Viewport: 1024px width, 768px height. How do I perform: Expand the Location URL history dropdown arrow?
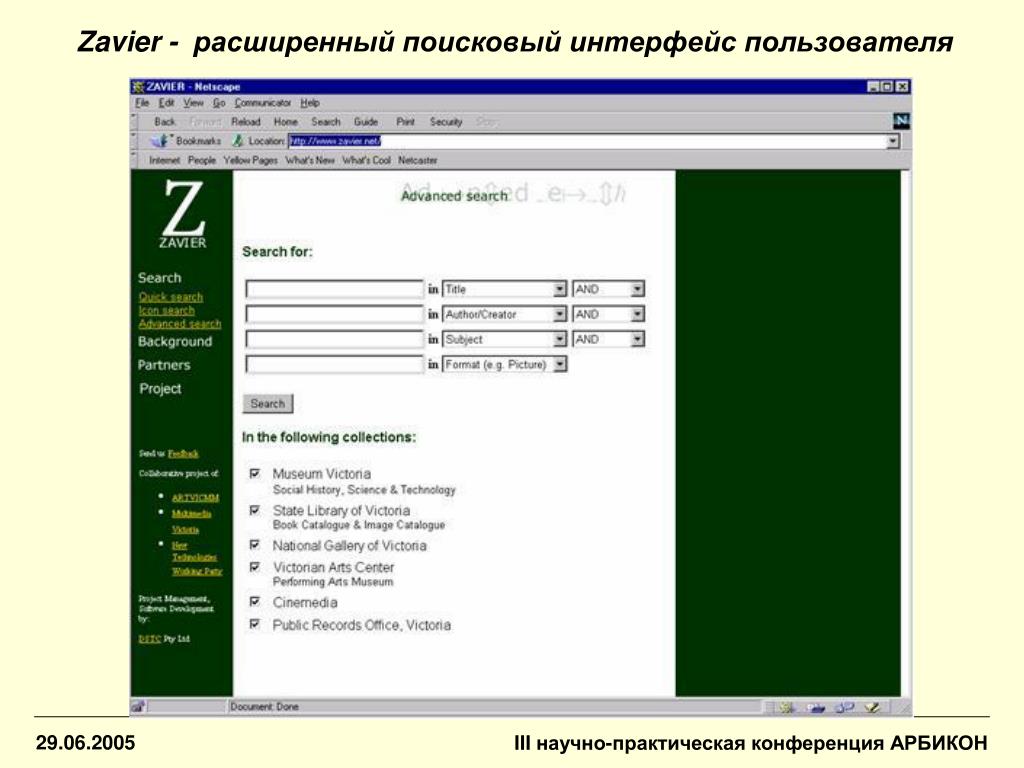(893, 141)
